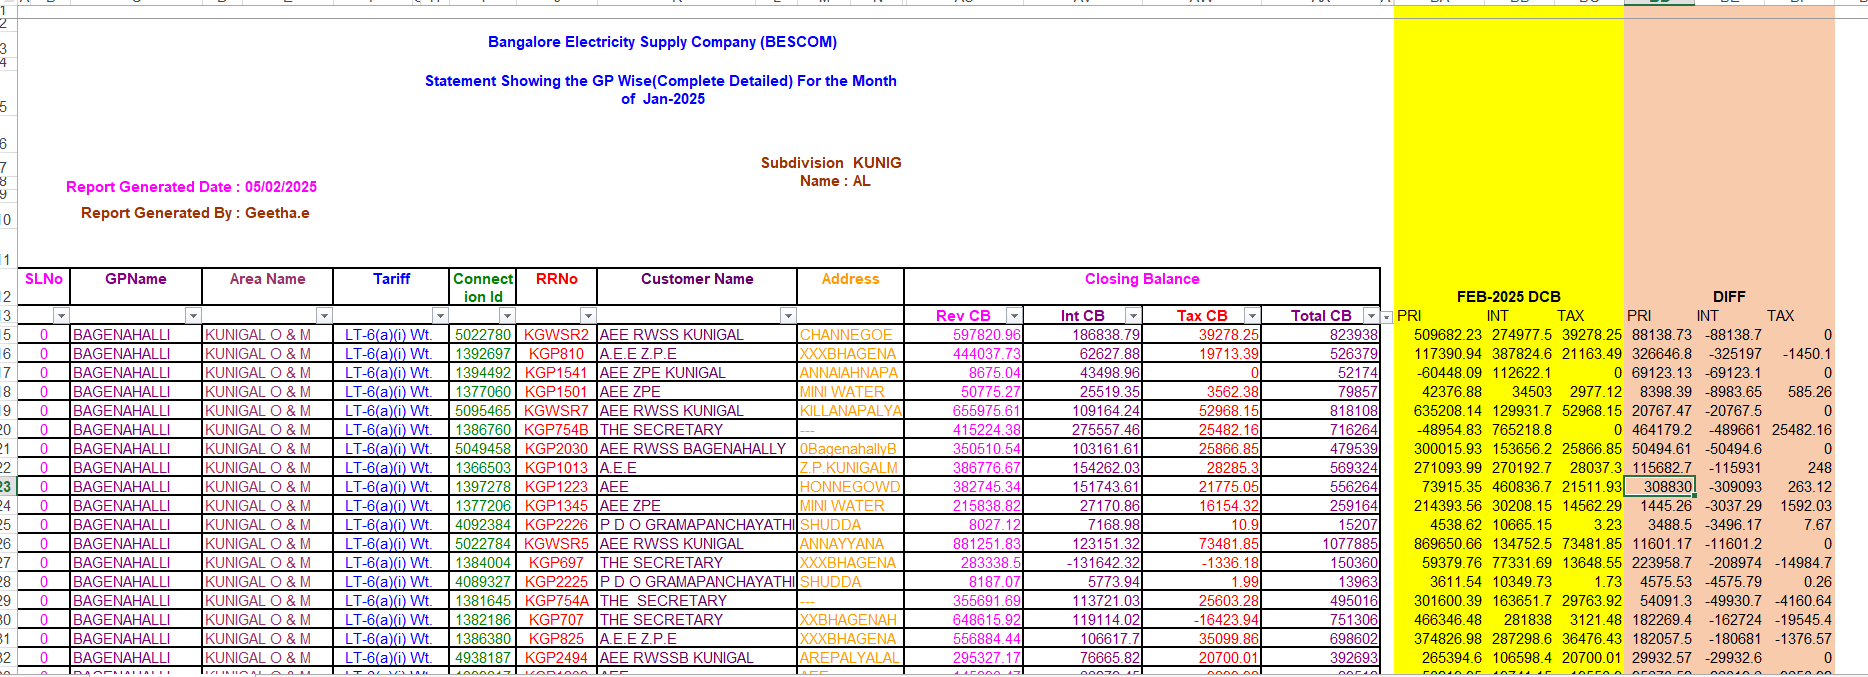Select customer name AEE ZPE KUNIGAL
The height and width of the screenshot is (677, 1868).
tap(697, 373)
